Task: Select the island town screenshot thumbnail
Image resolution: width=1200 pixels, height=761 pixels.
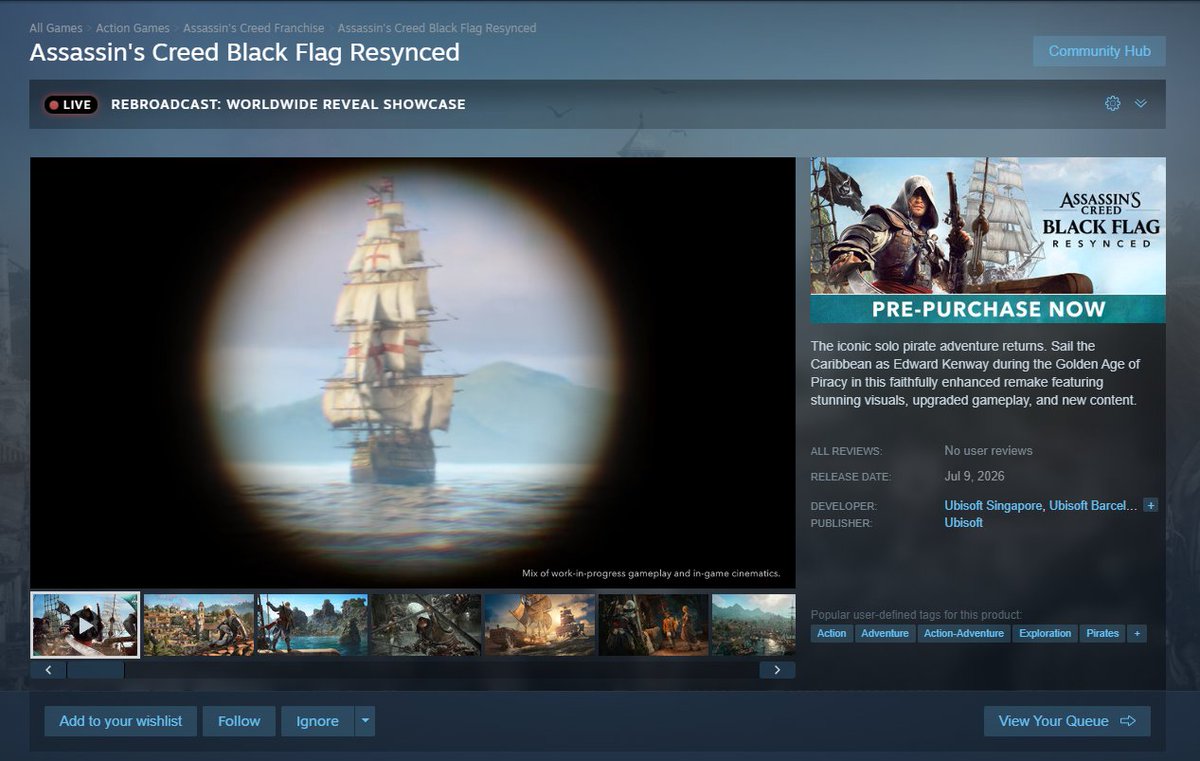Action: 199,625
